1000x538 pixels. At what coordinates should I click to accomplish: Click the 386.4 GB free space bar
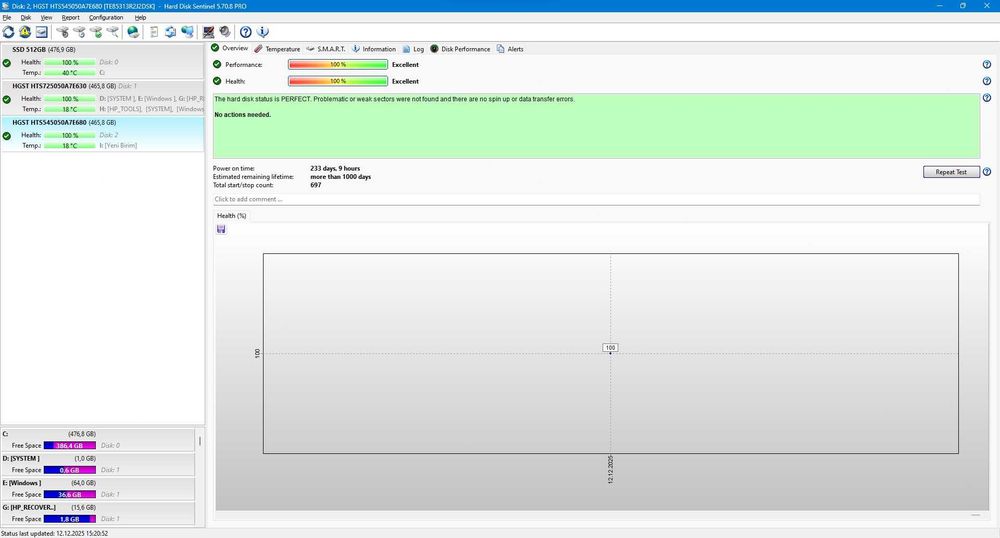click(x=70, y=446)
